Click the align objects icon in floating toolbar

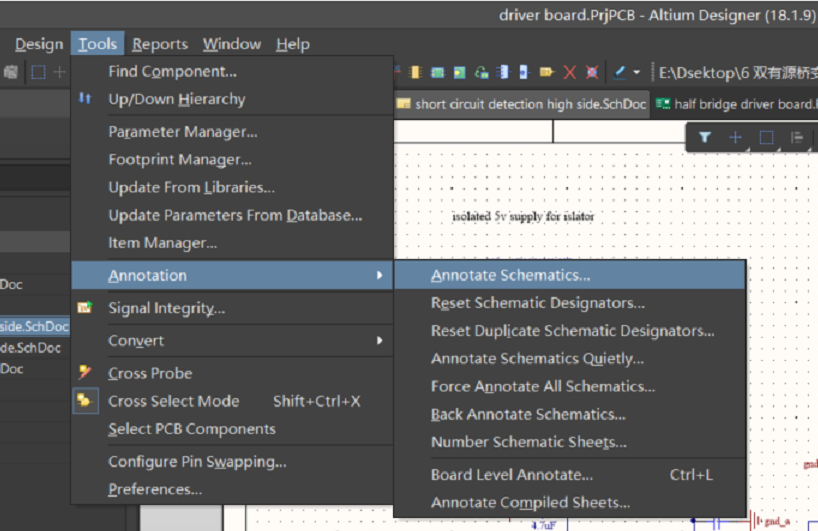(x=797, y=138)
